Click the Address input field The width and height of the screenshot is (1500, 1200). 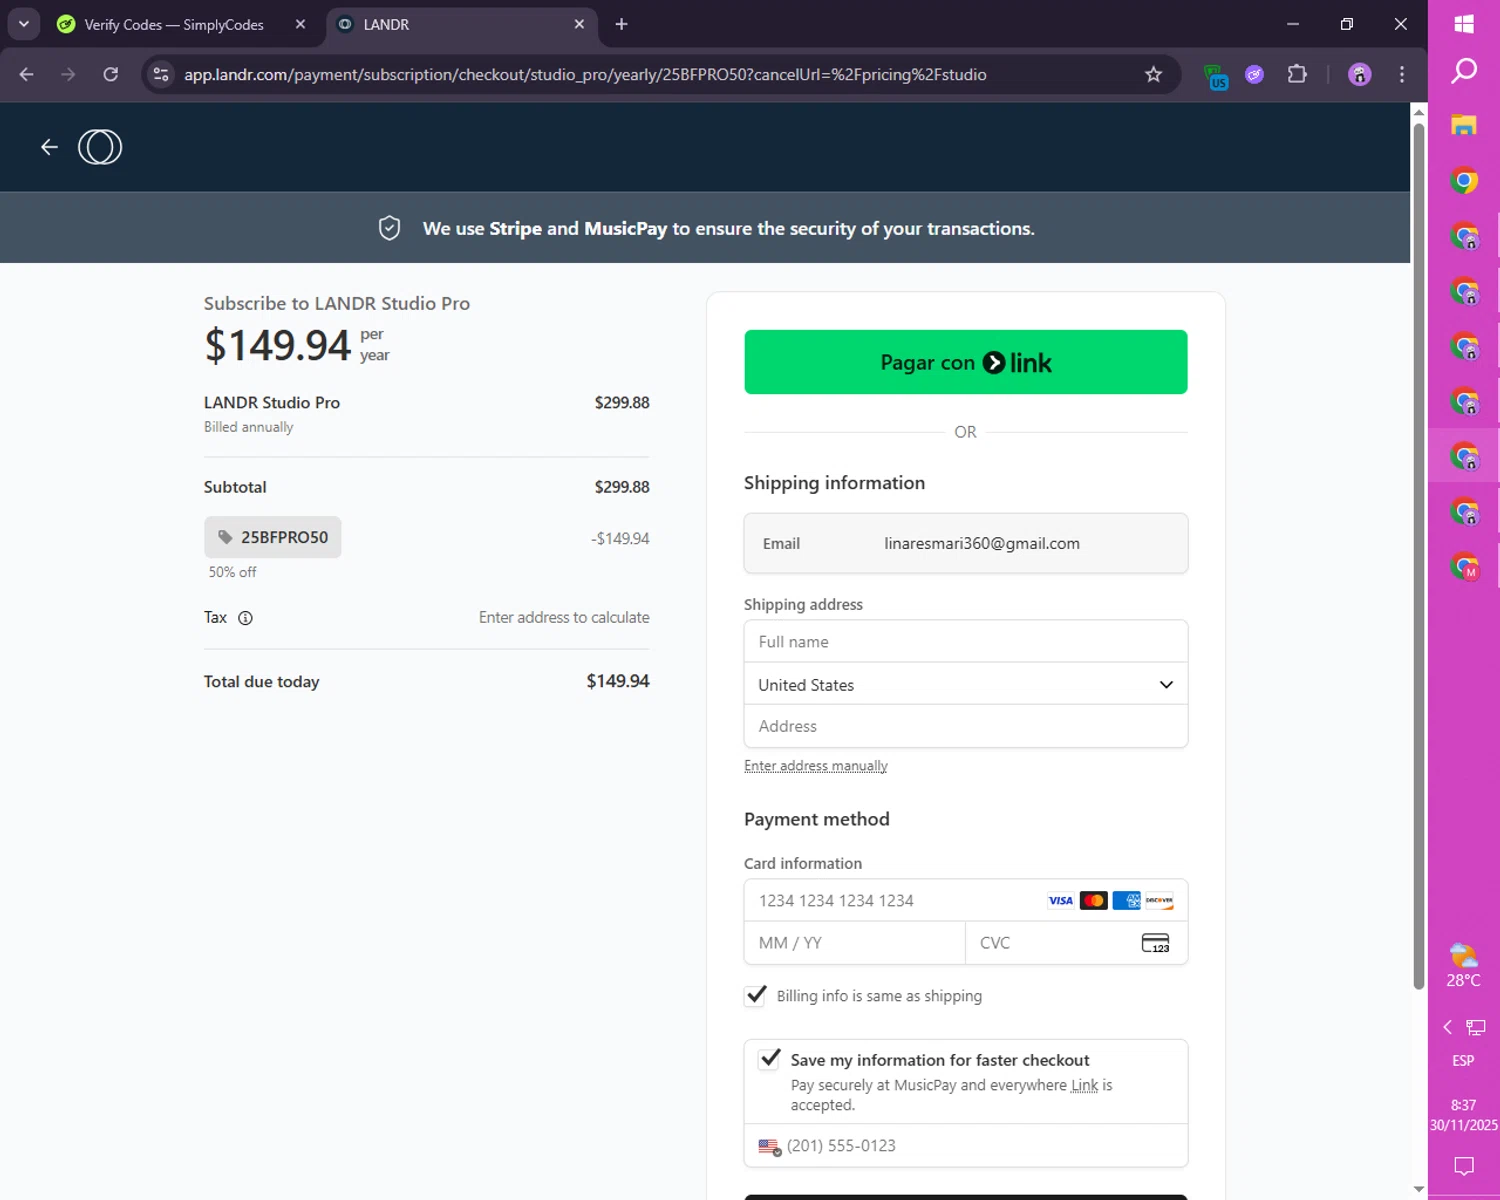tap(965, 727)
